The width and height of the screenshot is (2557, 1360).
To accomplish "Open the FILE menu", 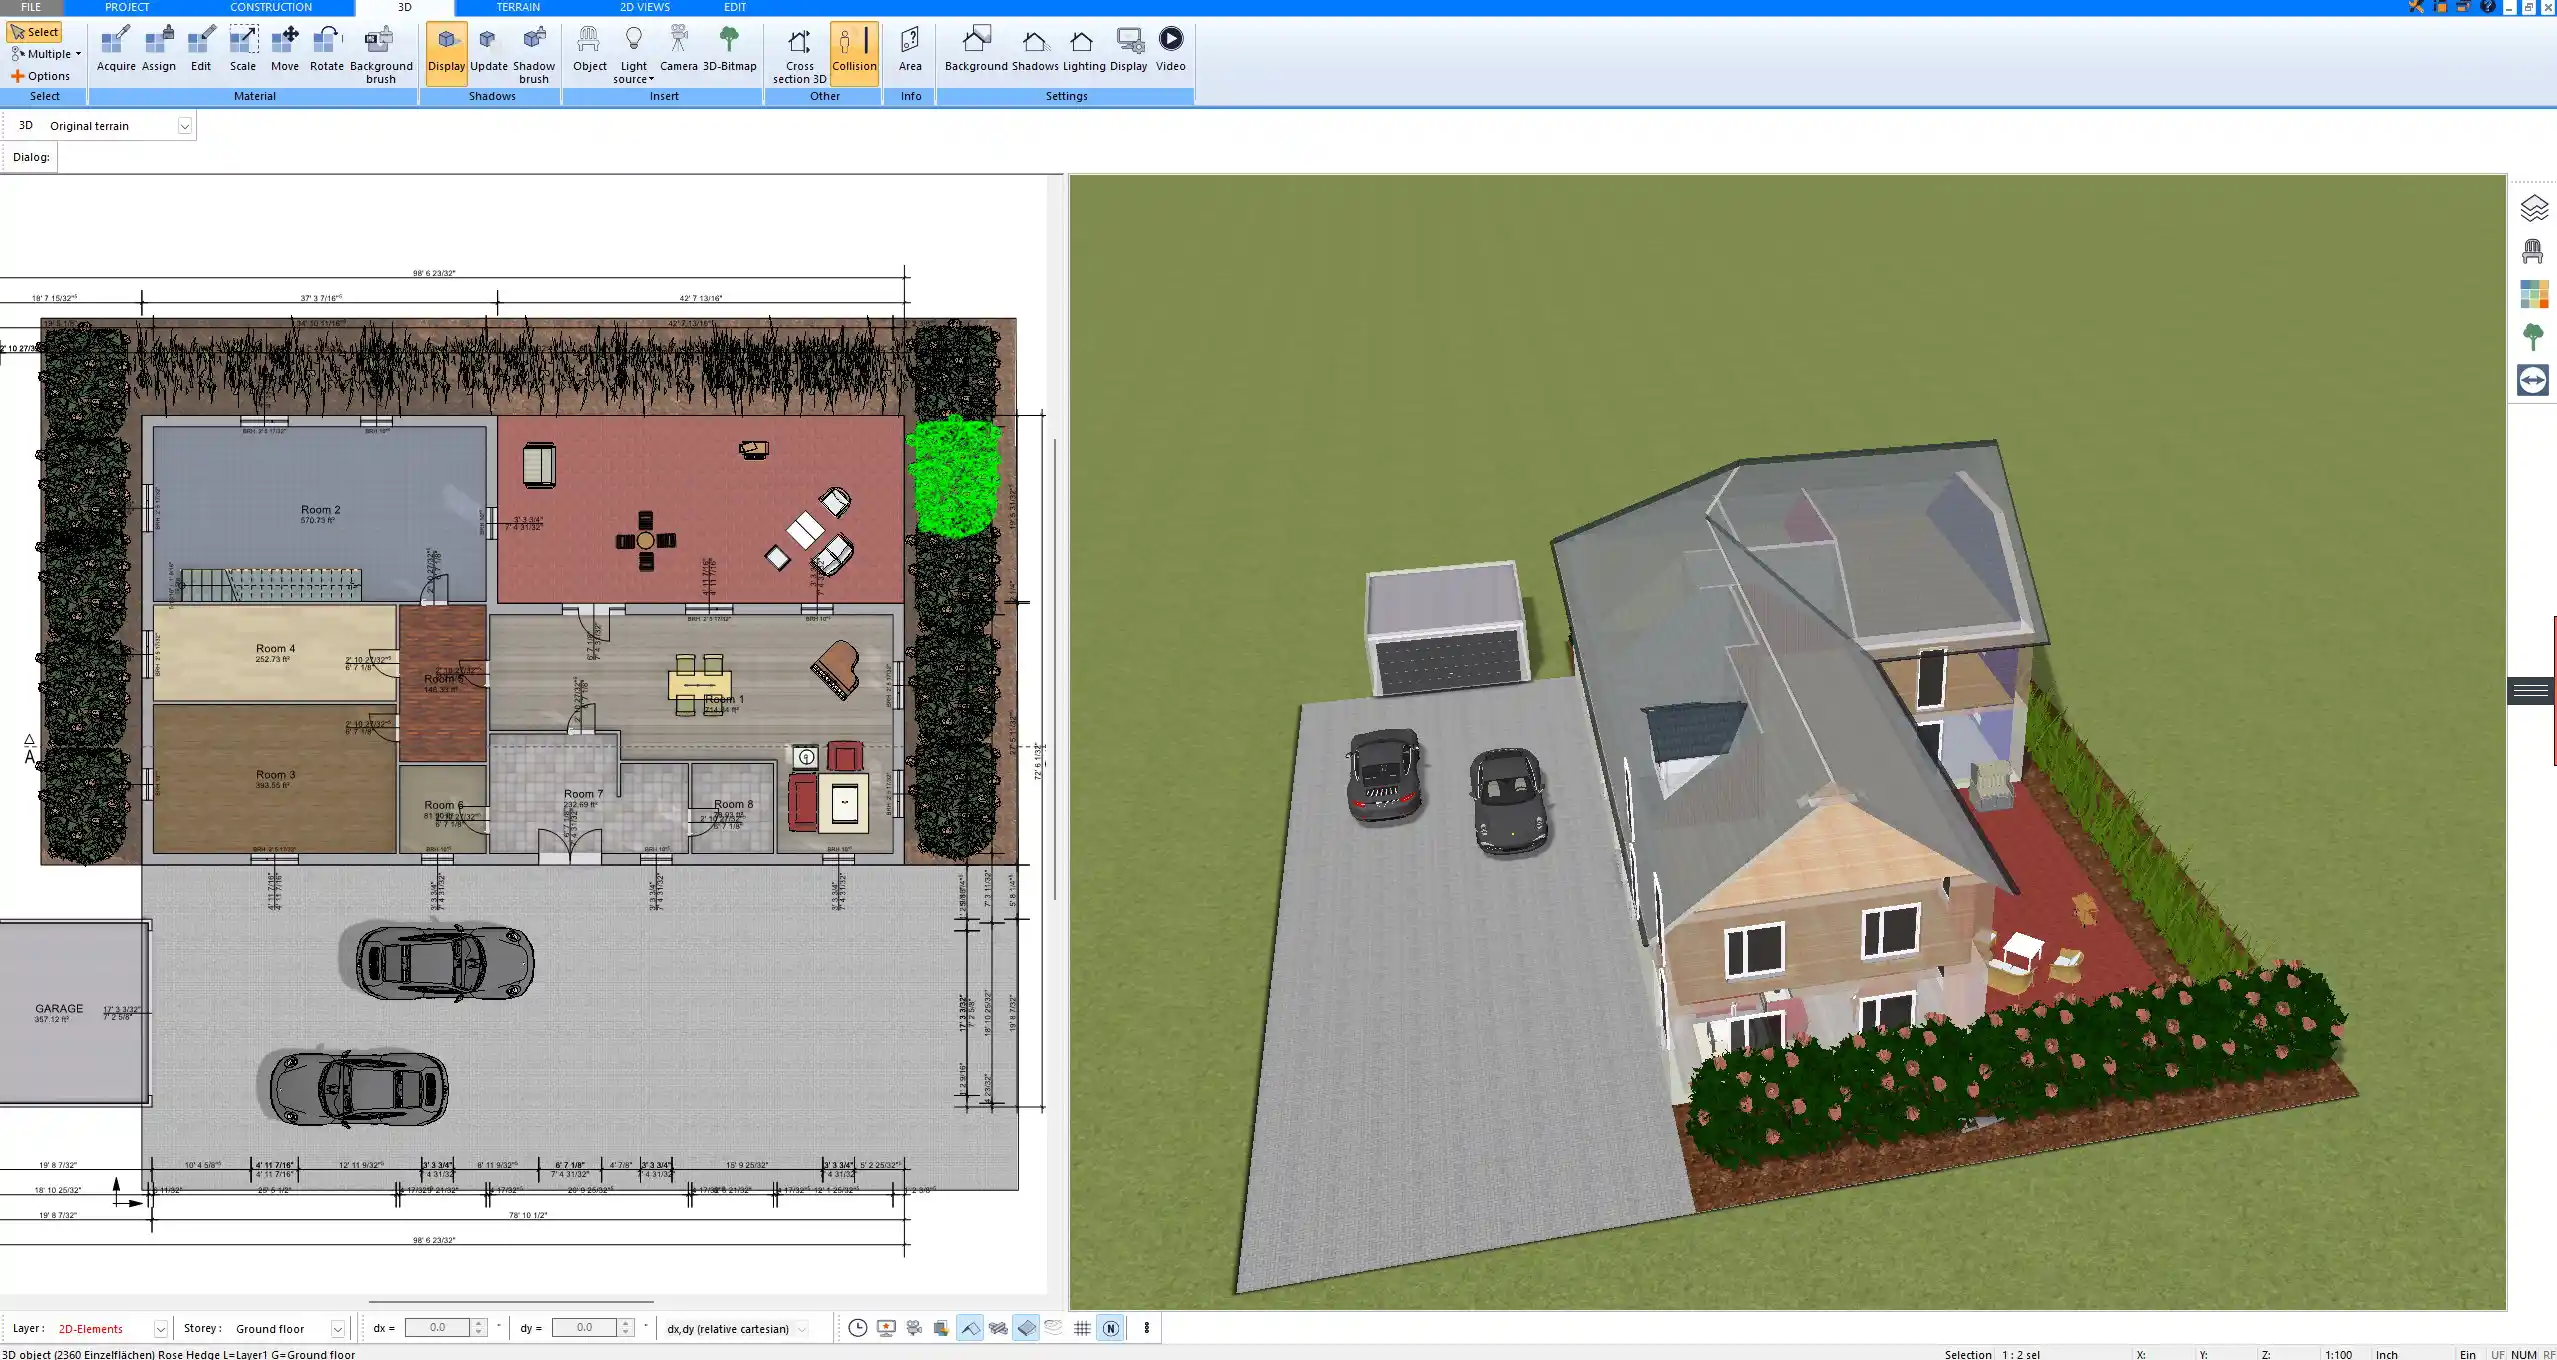I will point(31,7).
